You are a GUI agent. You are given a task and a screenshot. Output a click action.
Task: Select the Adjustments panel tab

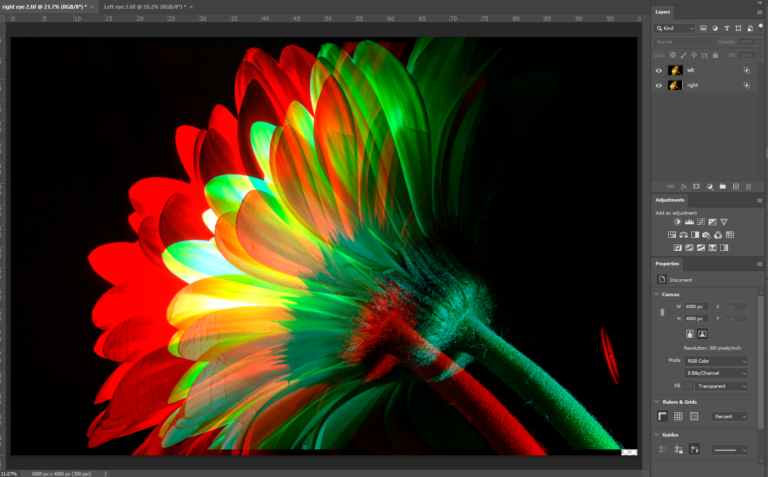pos(670,200)
